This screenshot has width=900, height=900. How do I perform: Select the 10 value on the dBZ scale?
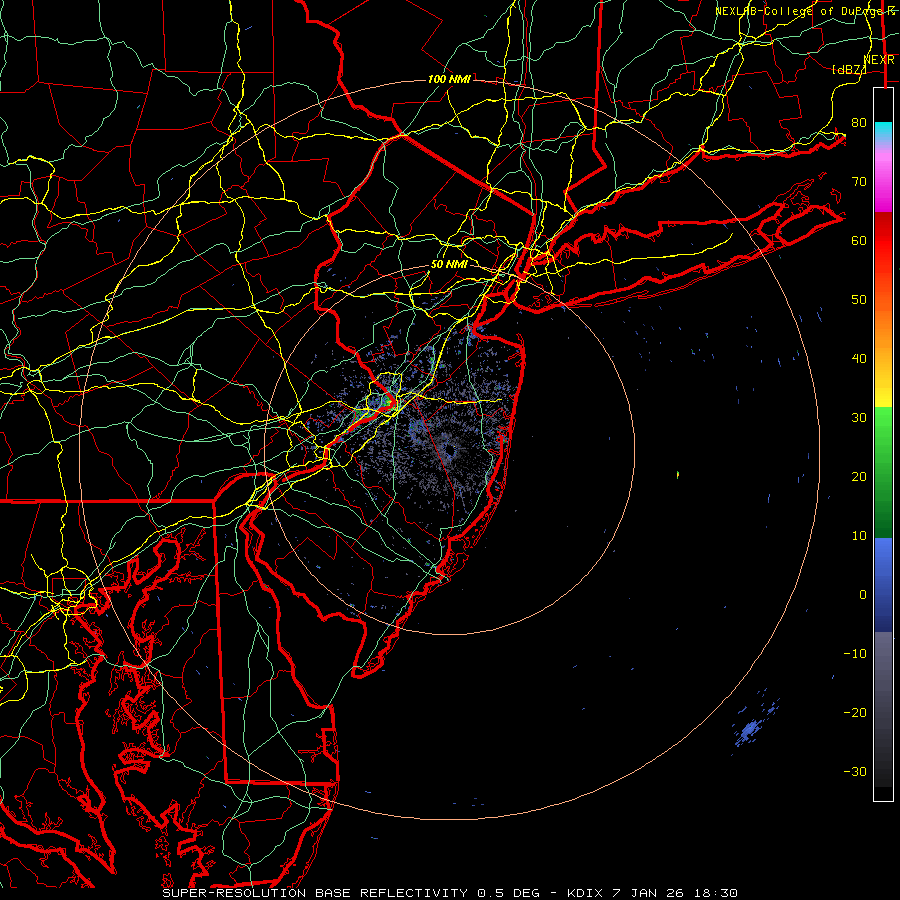(859, 536)
